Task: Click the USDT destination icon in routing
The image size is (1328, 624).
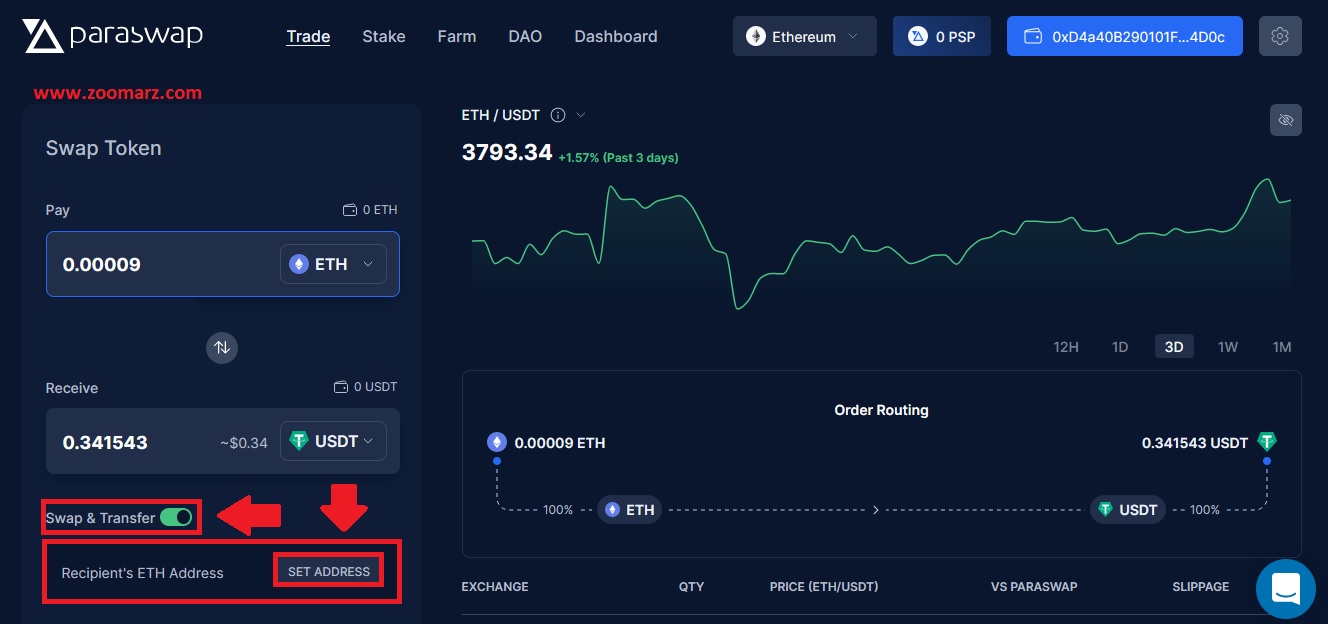Action: pyautogui.click(x=1267, y=442)
